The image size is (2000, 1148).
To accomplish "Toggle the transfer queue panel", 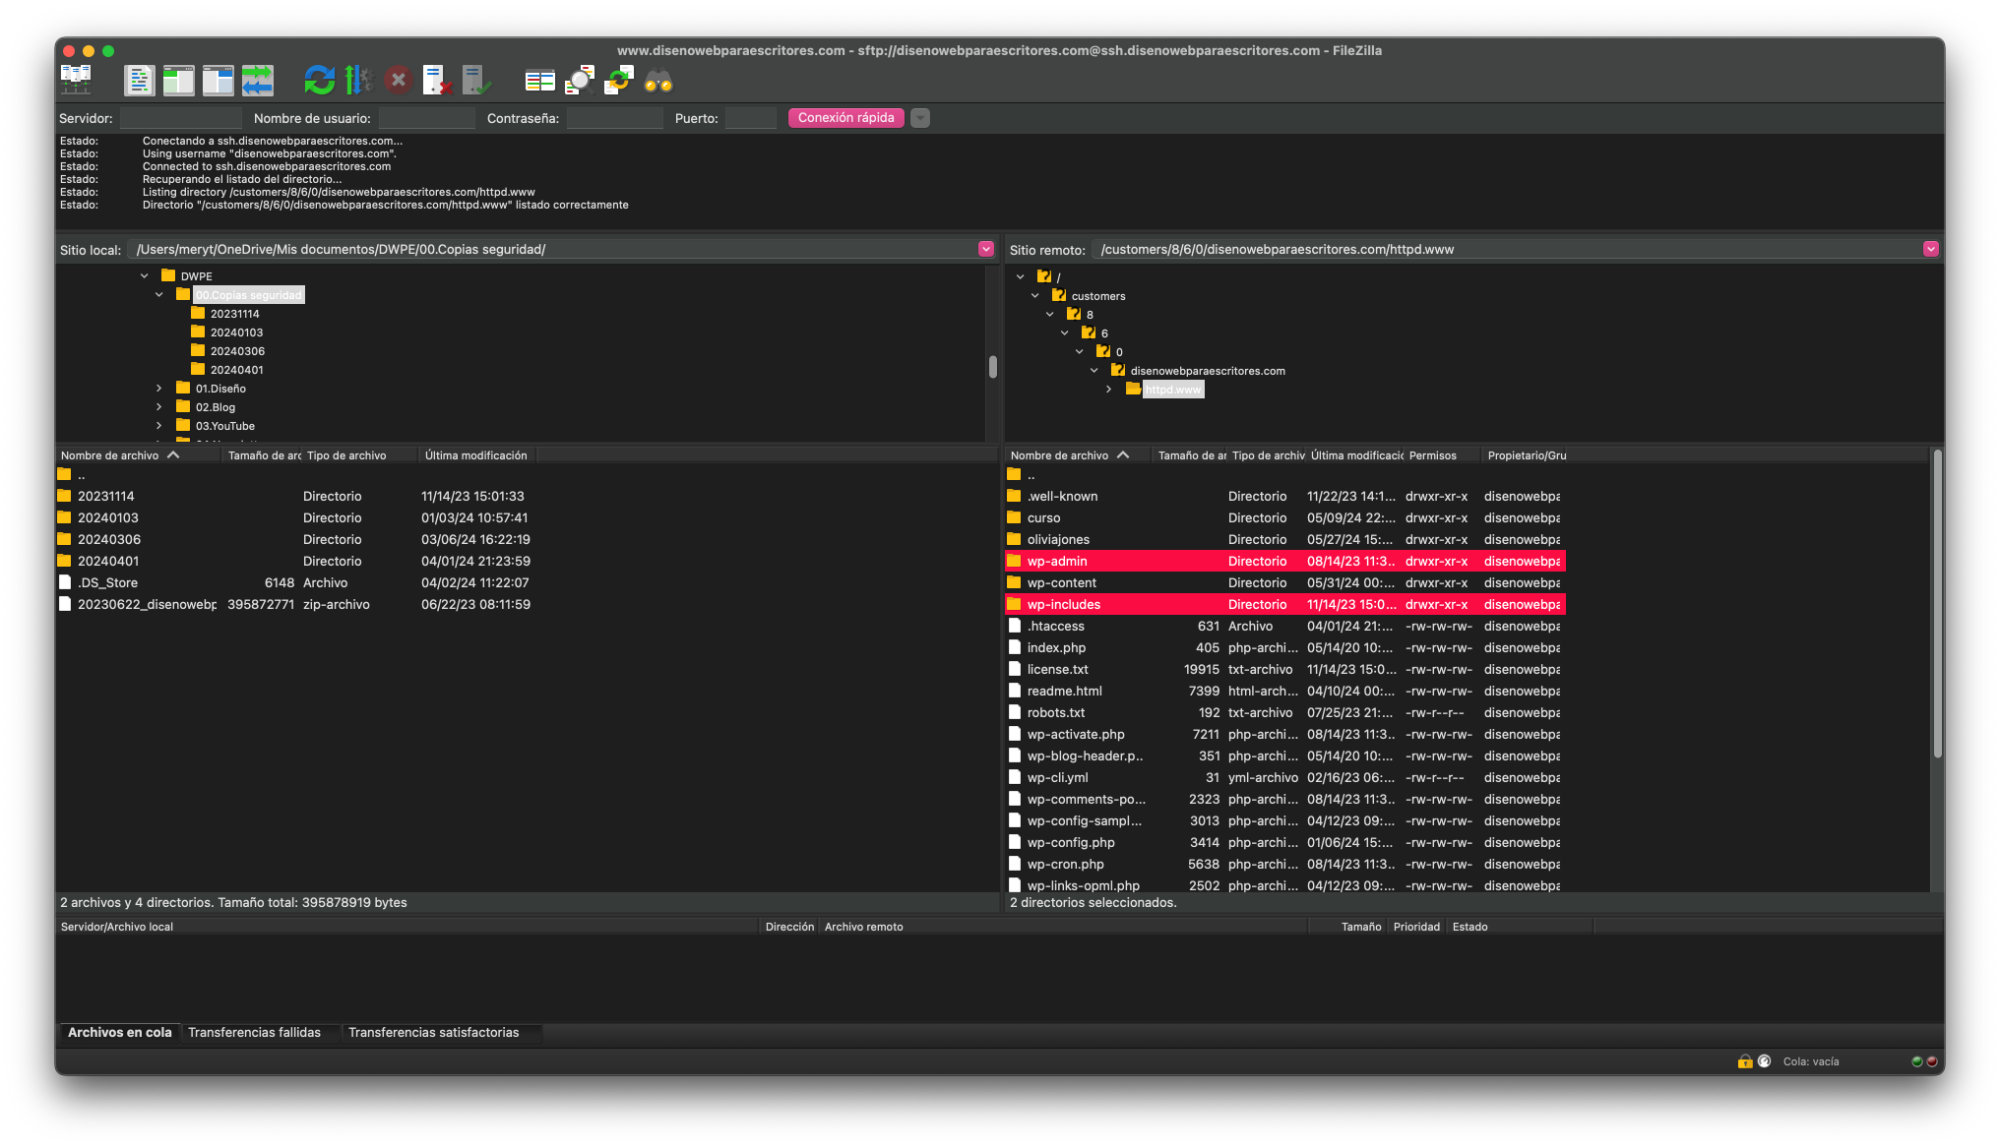I will click(x=258, y=80).
